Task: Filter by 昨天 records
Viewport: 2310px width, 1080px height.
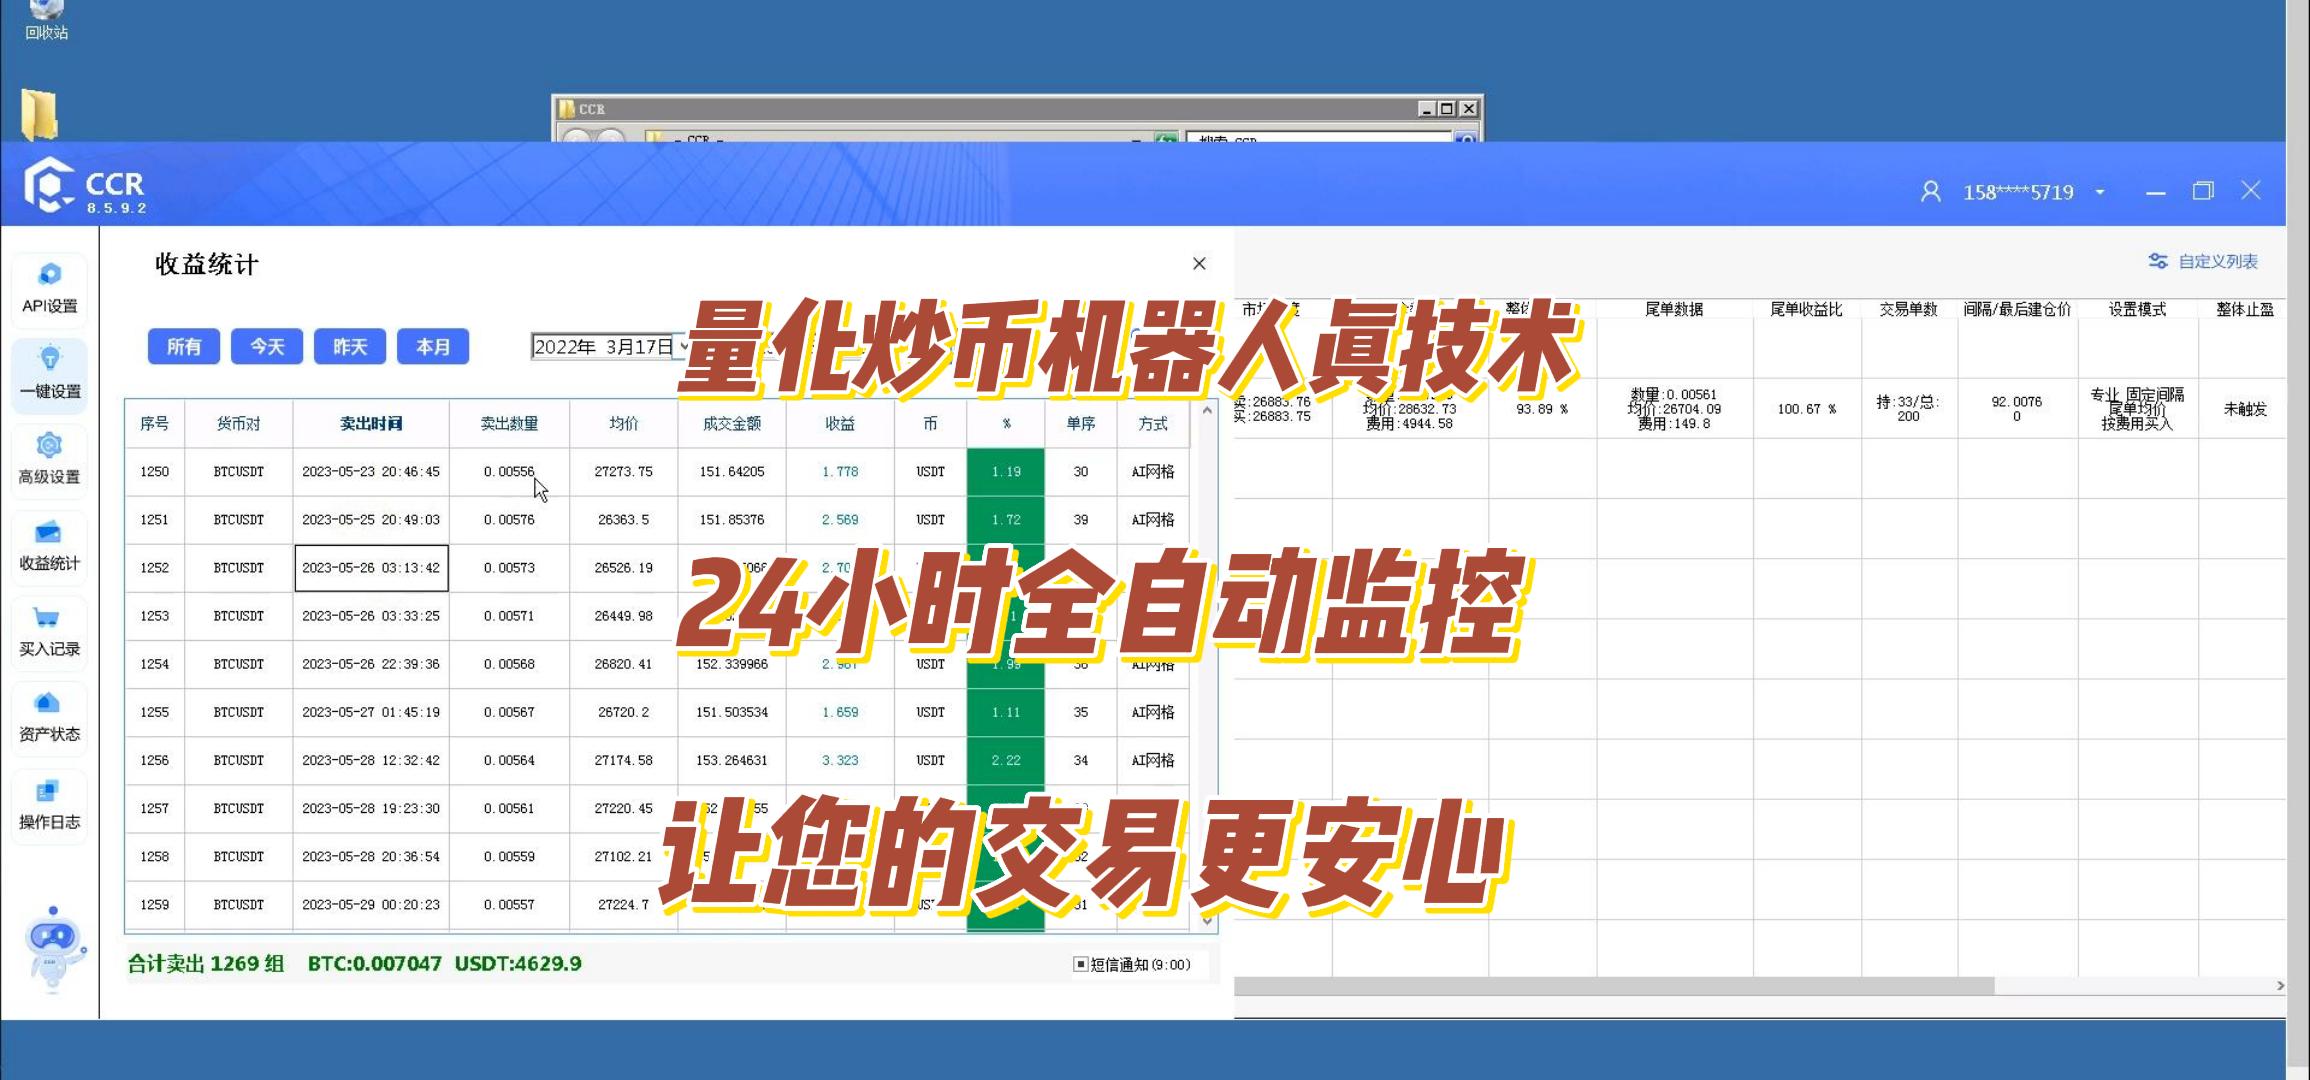Action: [350, 346]
